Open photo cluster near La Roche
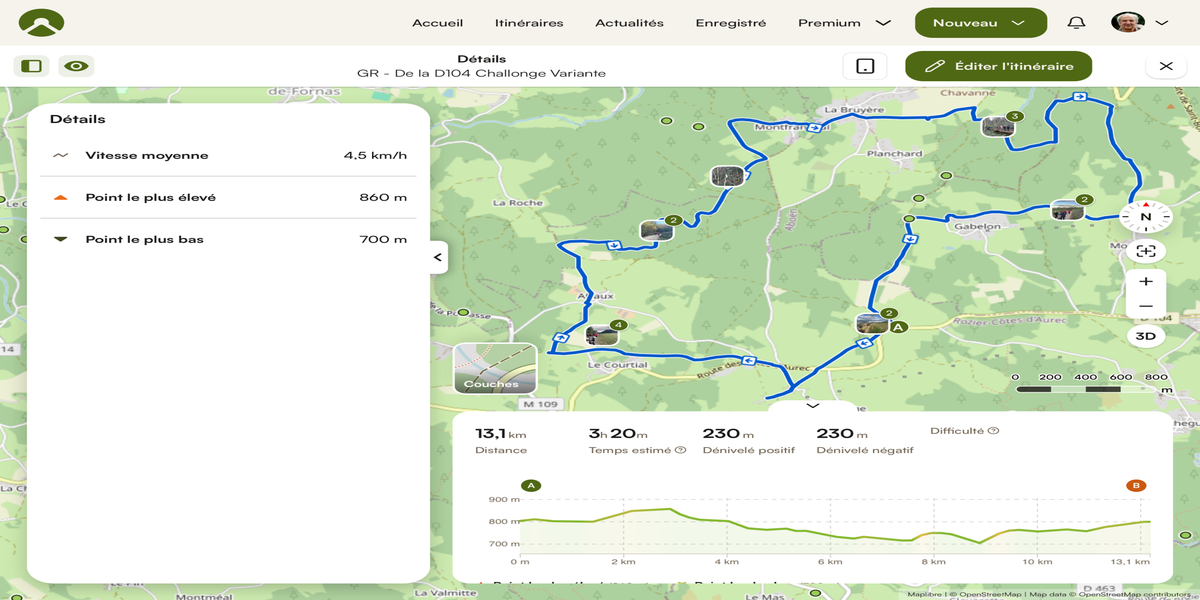The image size is (1200, 600). tap(656, 231)
